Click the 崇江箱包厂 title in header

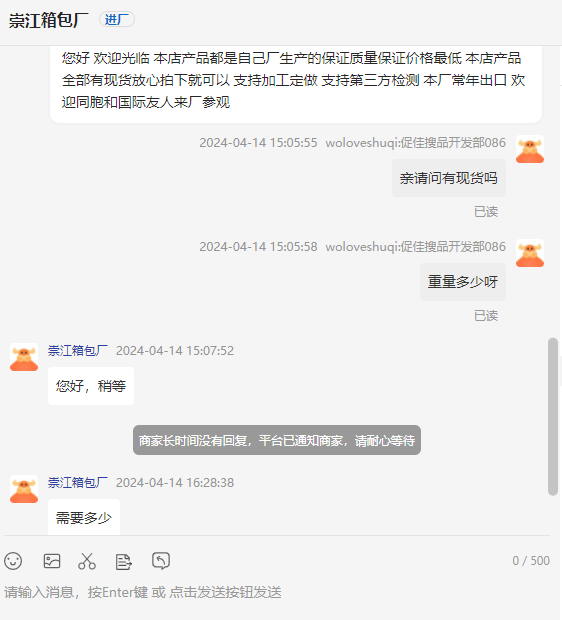[x=49, y=20]
